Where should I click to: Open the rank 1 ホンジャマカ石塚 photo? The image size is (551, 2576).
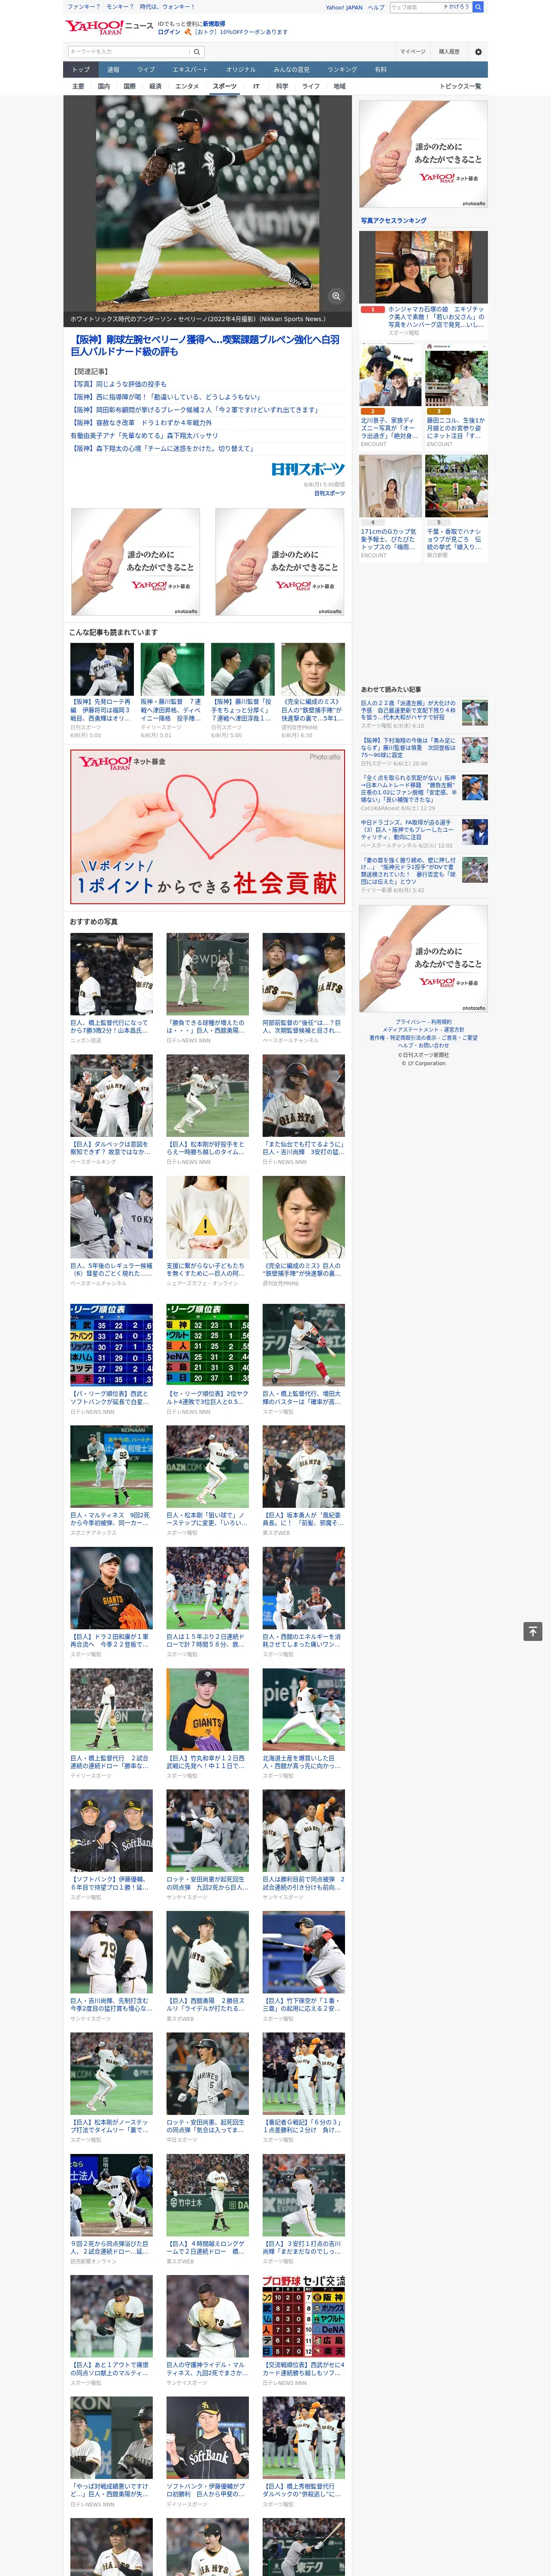424,267
